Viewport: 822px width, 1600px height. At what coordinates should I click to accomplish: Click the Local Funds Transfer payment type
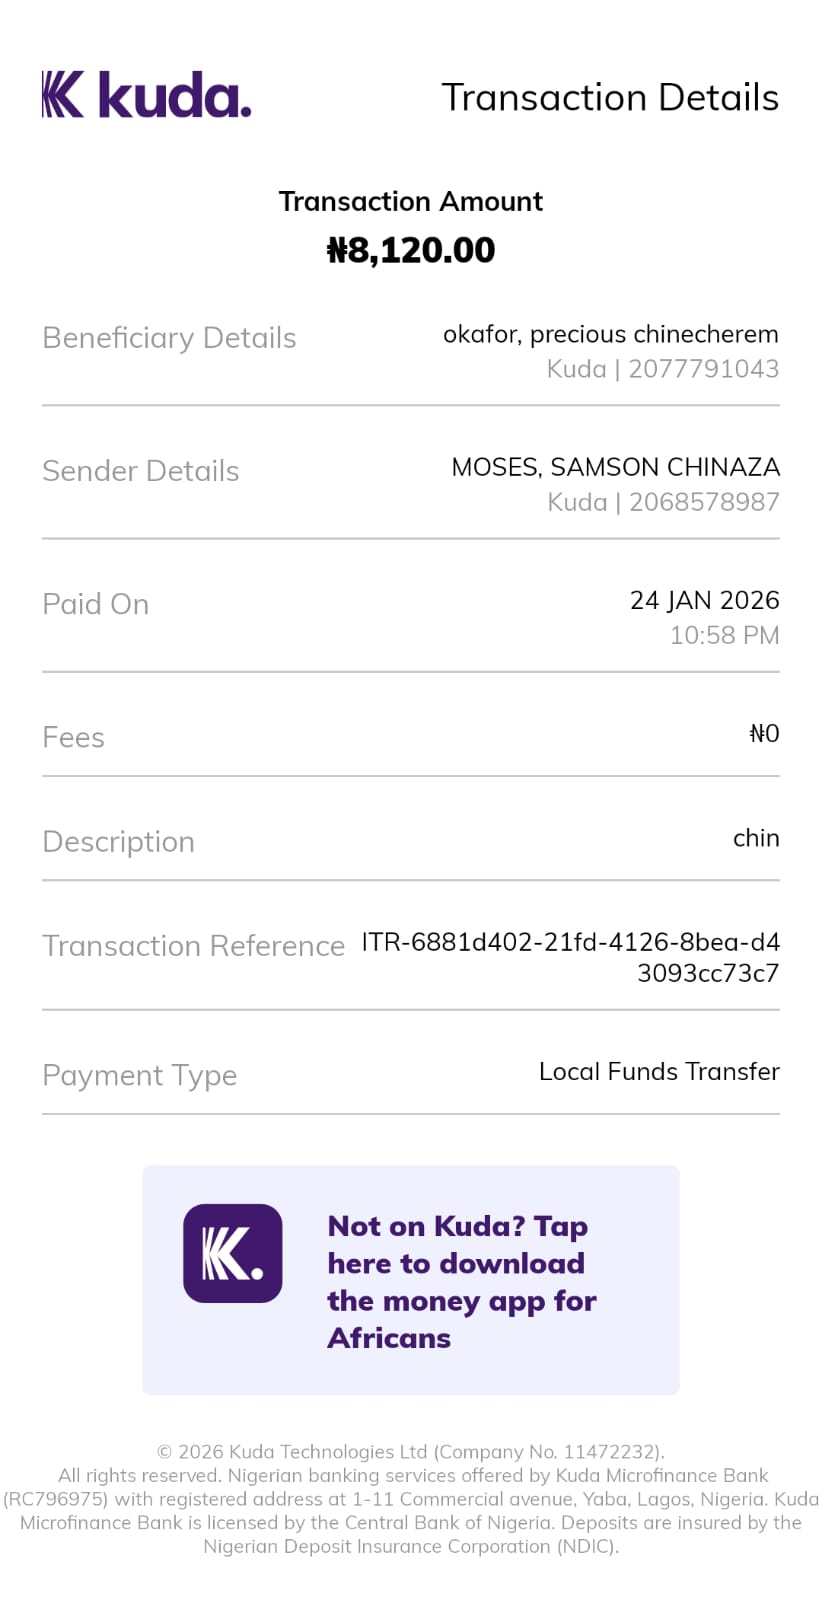click(x=659, y=1072)
